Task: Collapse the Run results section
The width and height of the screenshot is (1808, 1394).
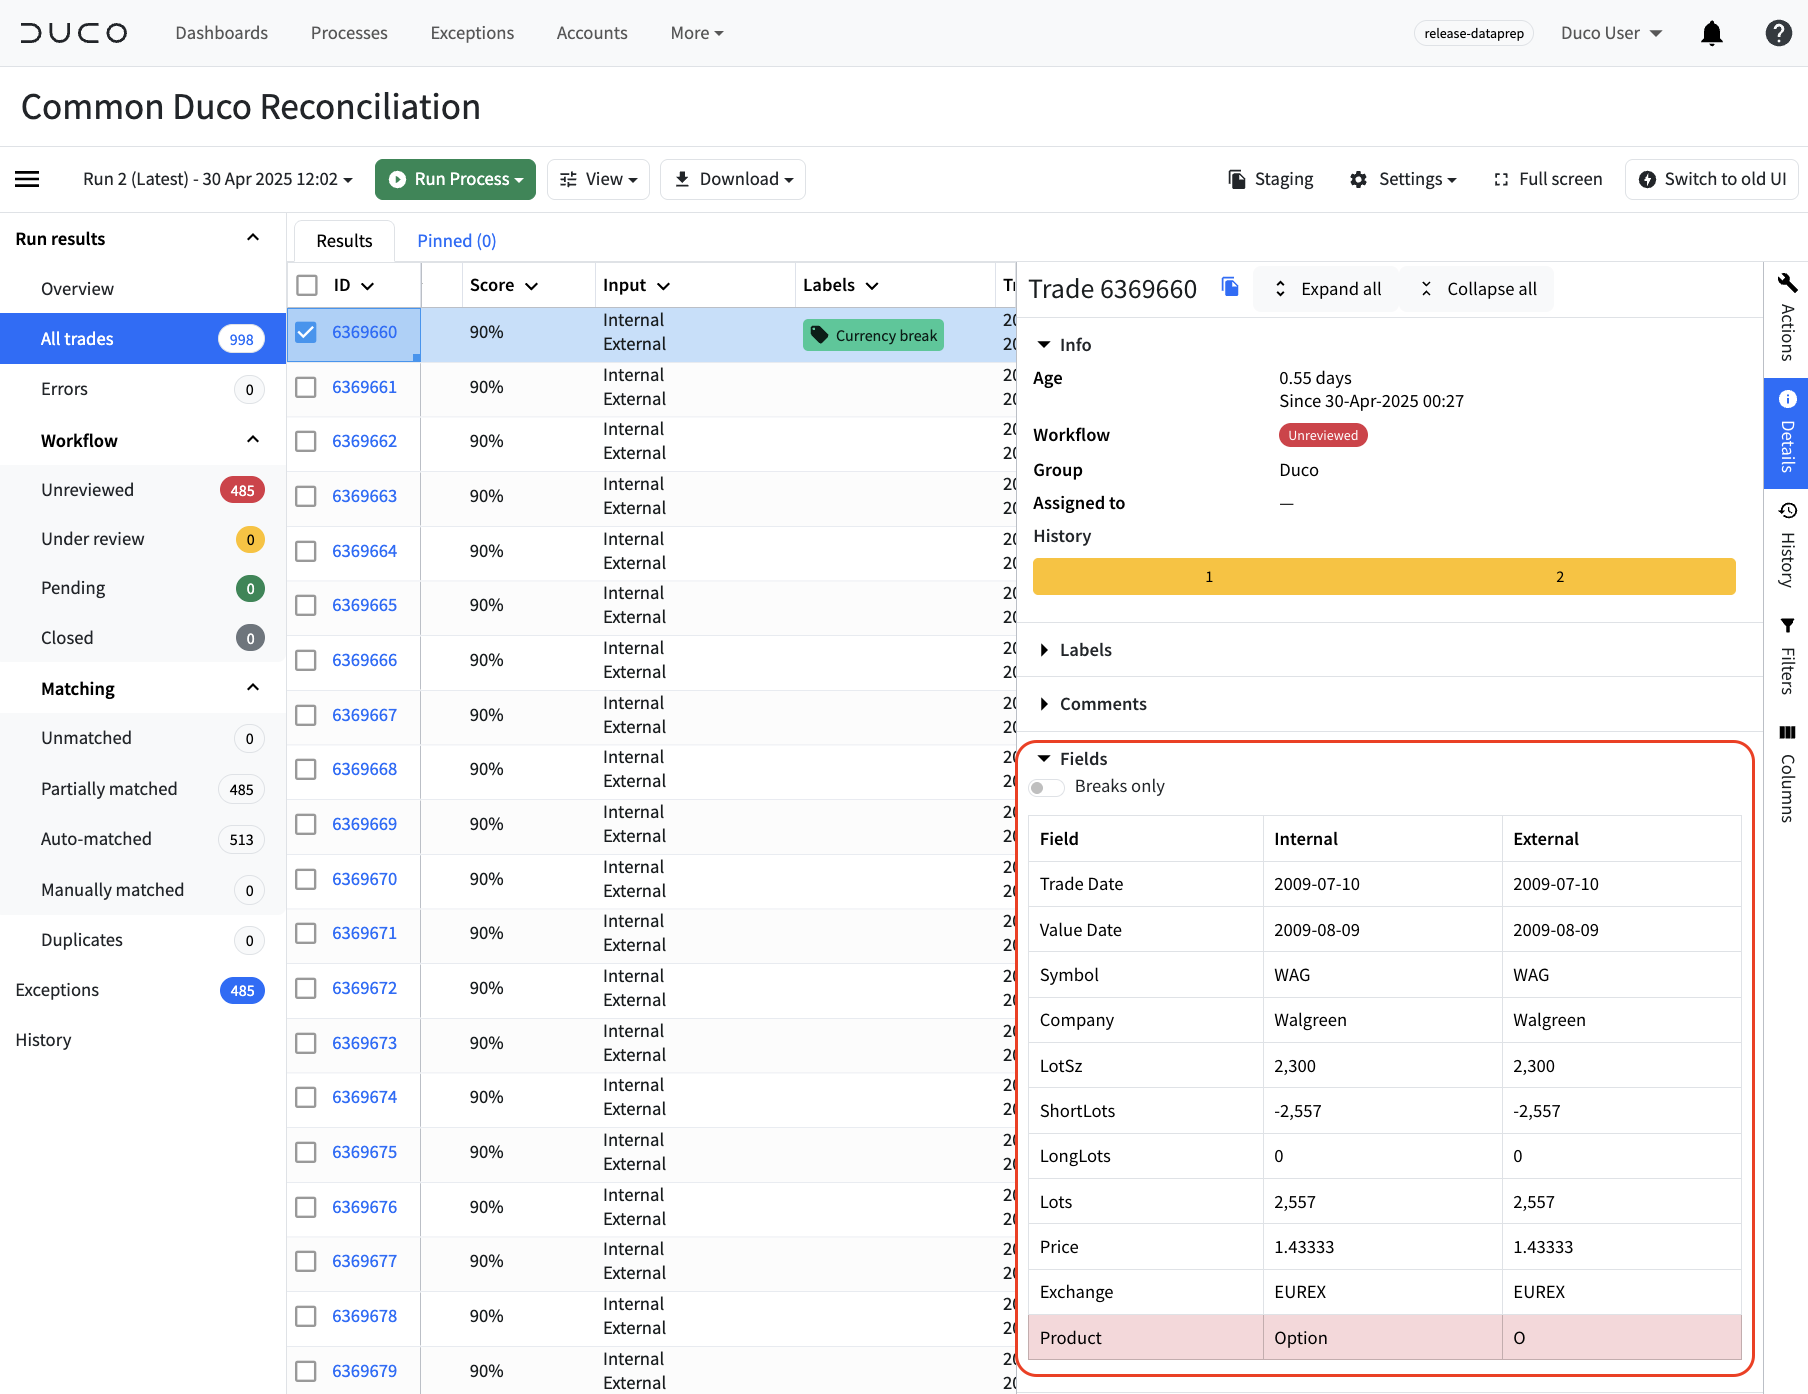Action: (253, 238)
